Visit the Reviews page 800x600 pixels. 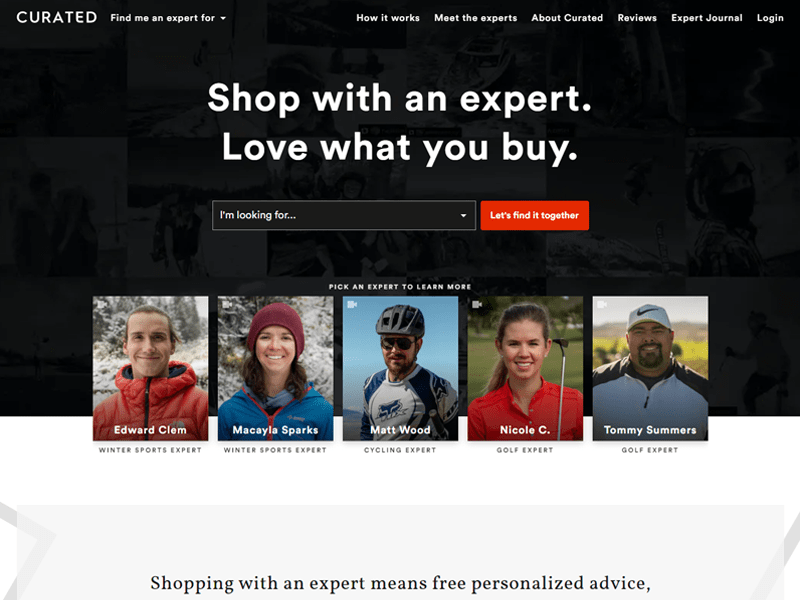click(637, 18)
